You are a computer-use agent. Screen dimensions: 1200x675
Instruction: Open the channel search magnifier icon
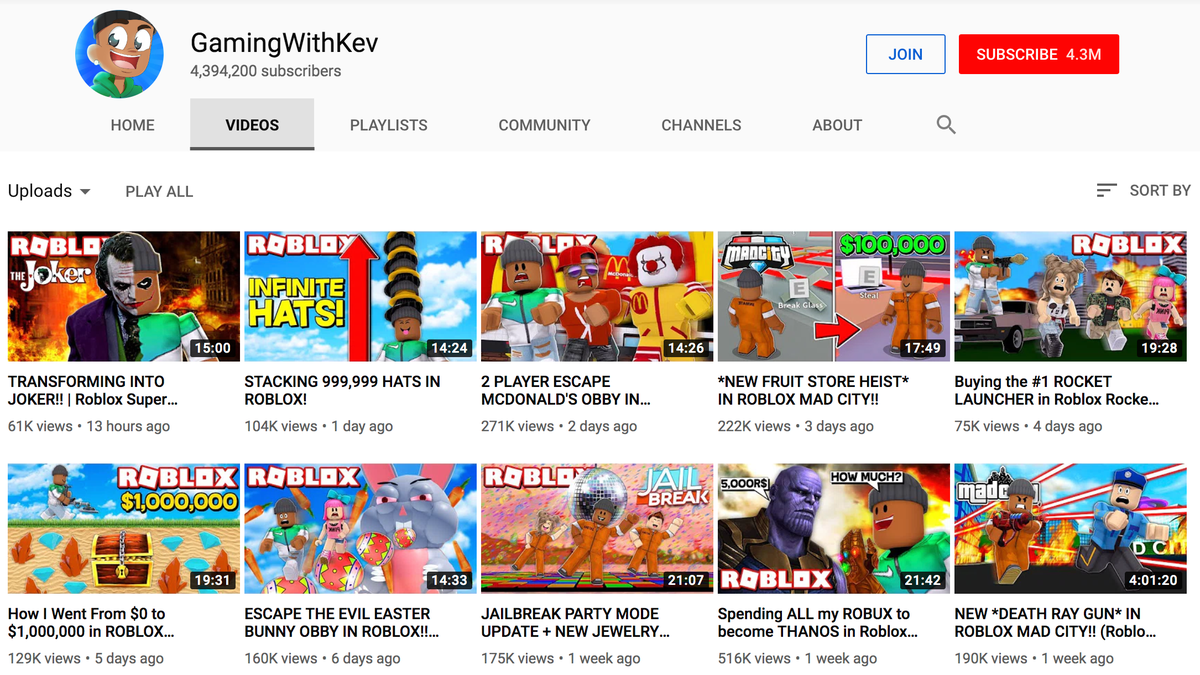pyautogui.click(x=946, y=125)
